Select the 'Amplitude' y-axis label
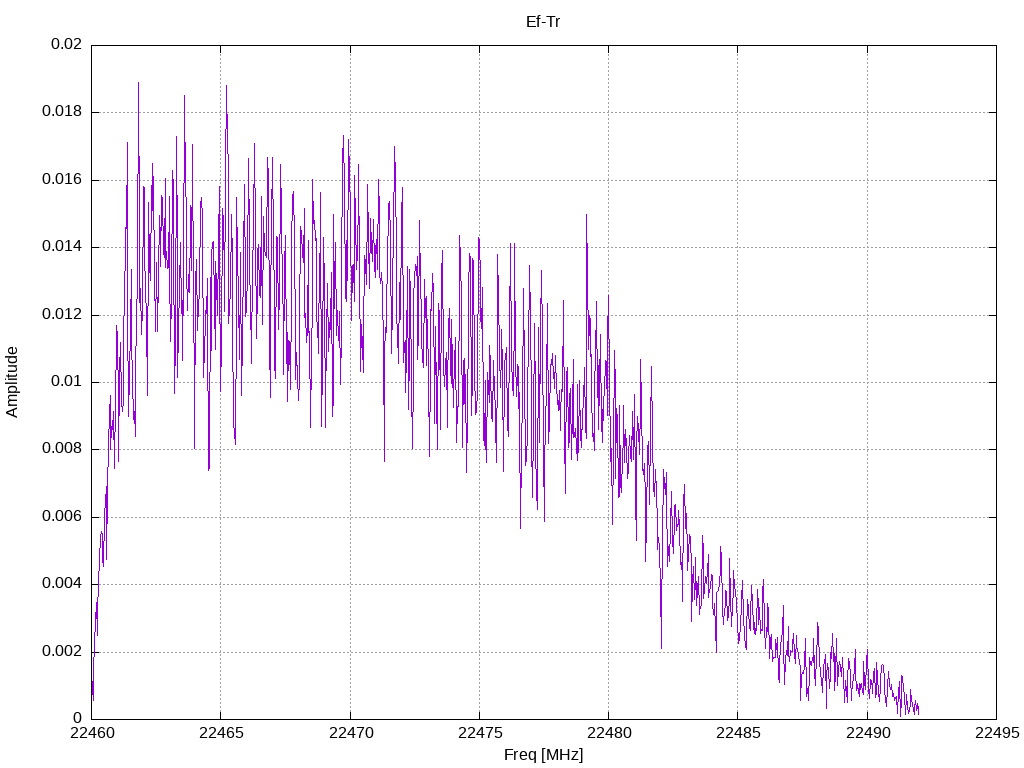The width and height of the screenshot is (1024, 768). tap(12, 382)
